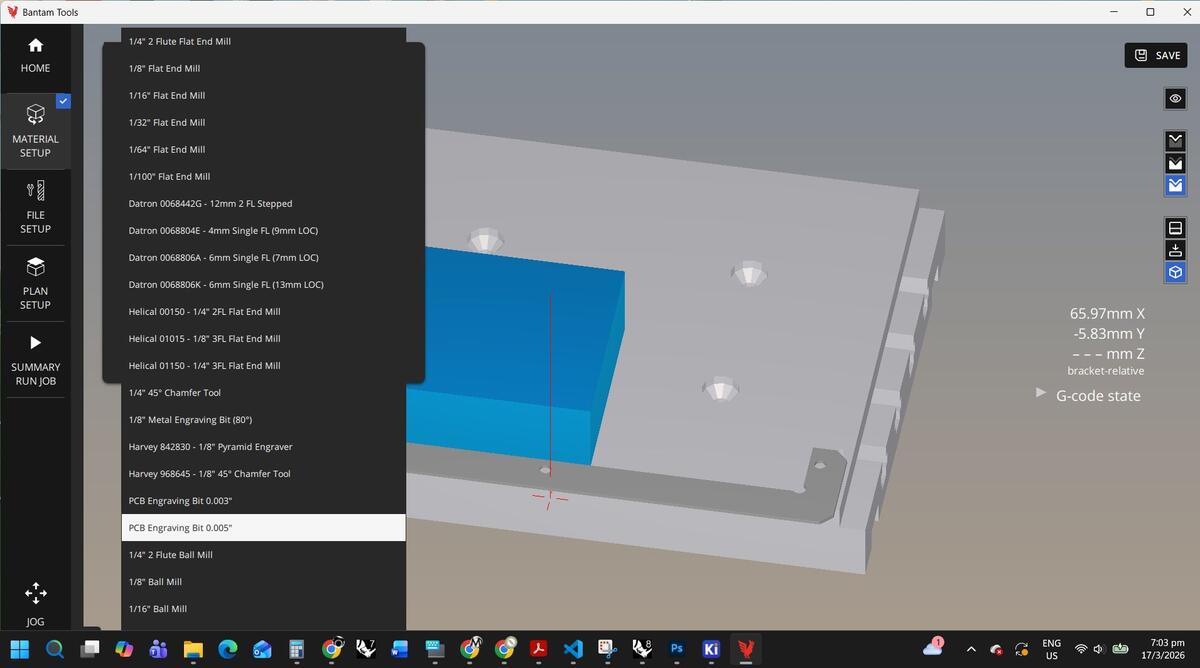Viewport: 1200px width, 668px height.
Task: Select the middle render mode icon
Action: pyautogui.click(x=1176, y=163)
